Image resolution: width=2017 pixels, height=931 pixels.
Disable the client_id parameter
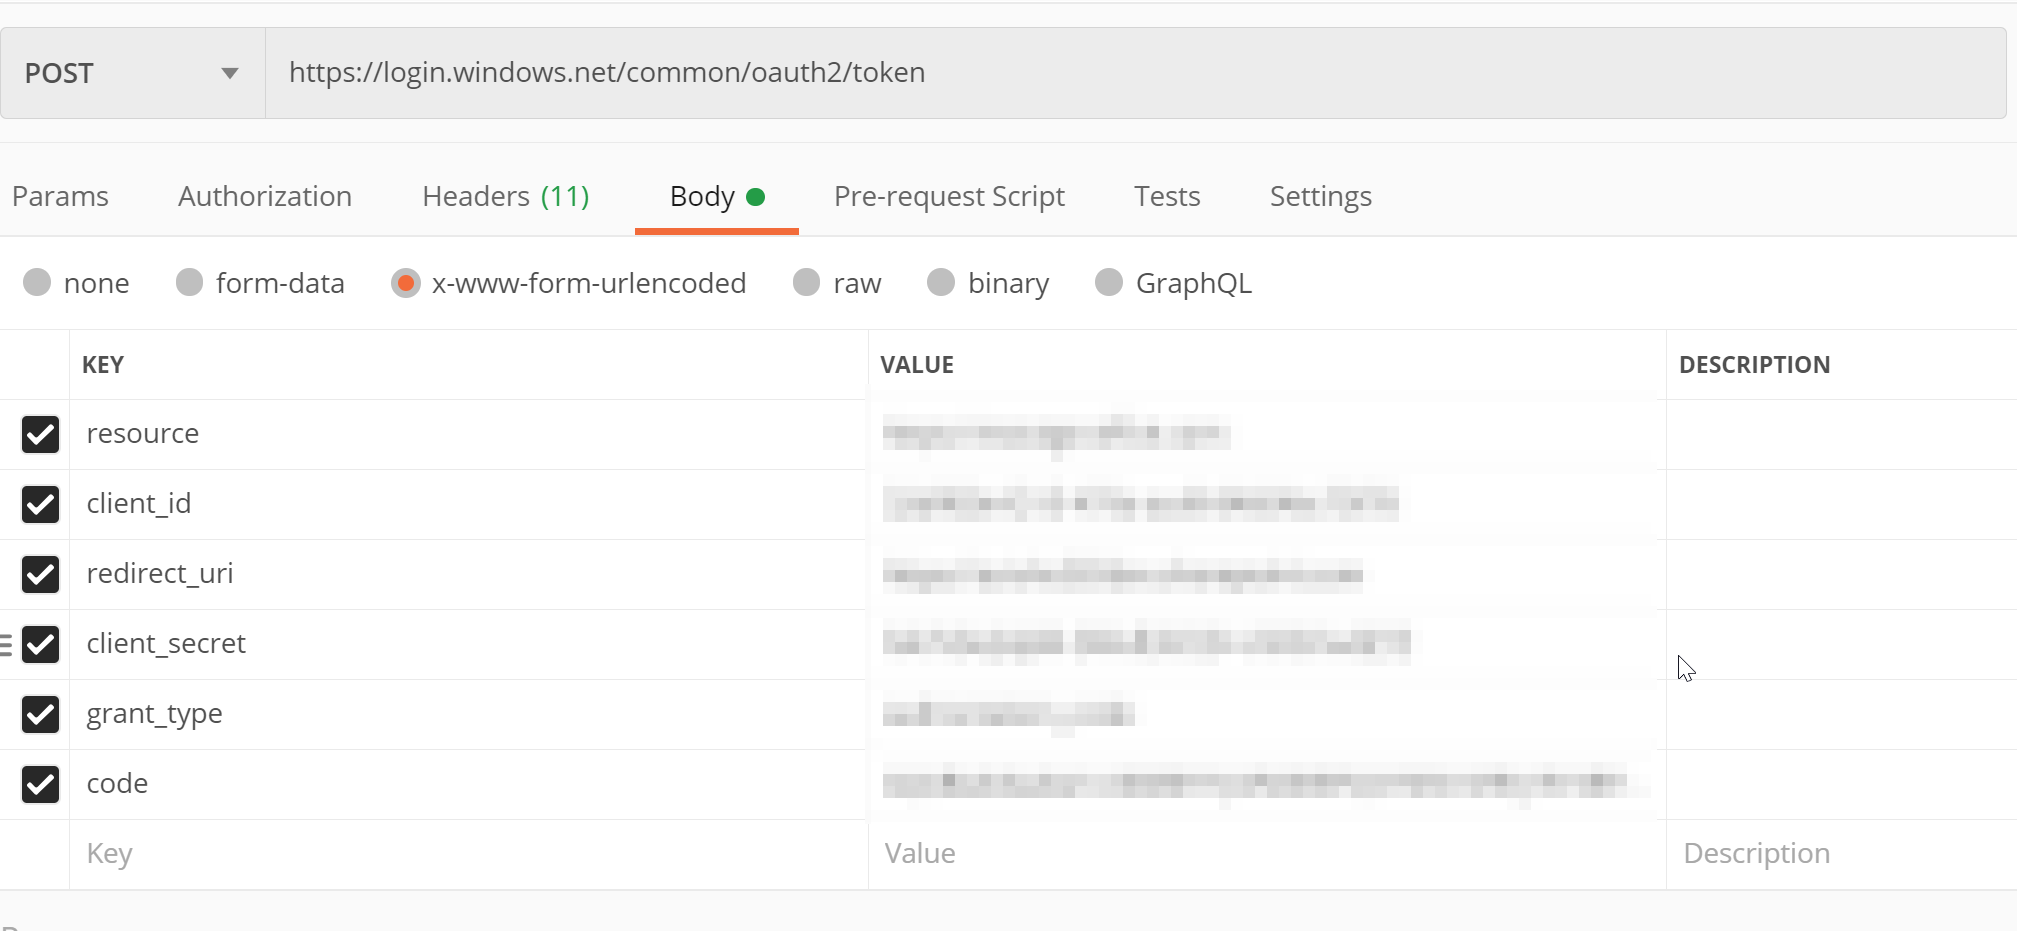click(x=40, y=504)
